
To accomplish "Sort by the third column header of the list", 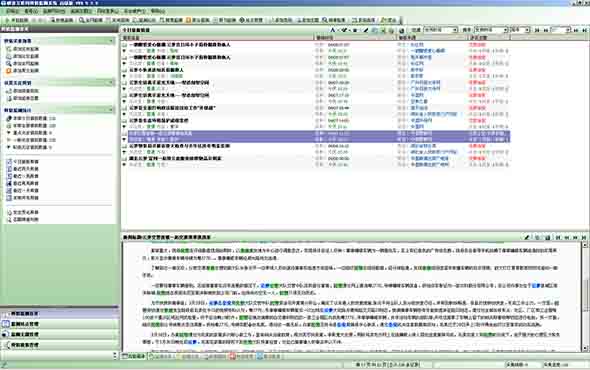I will click(x=432, y=38).
